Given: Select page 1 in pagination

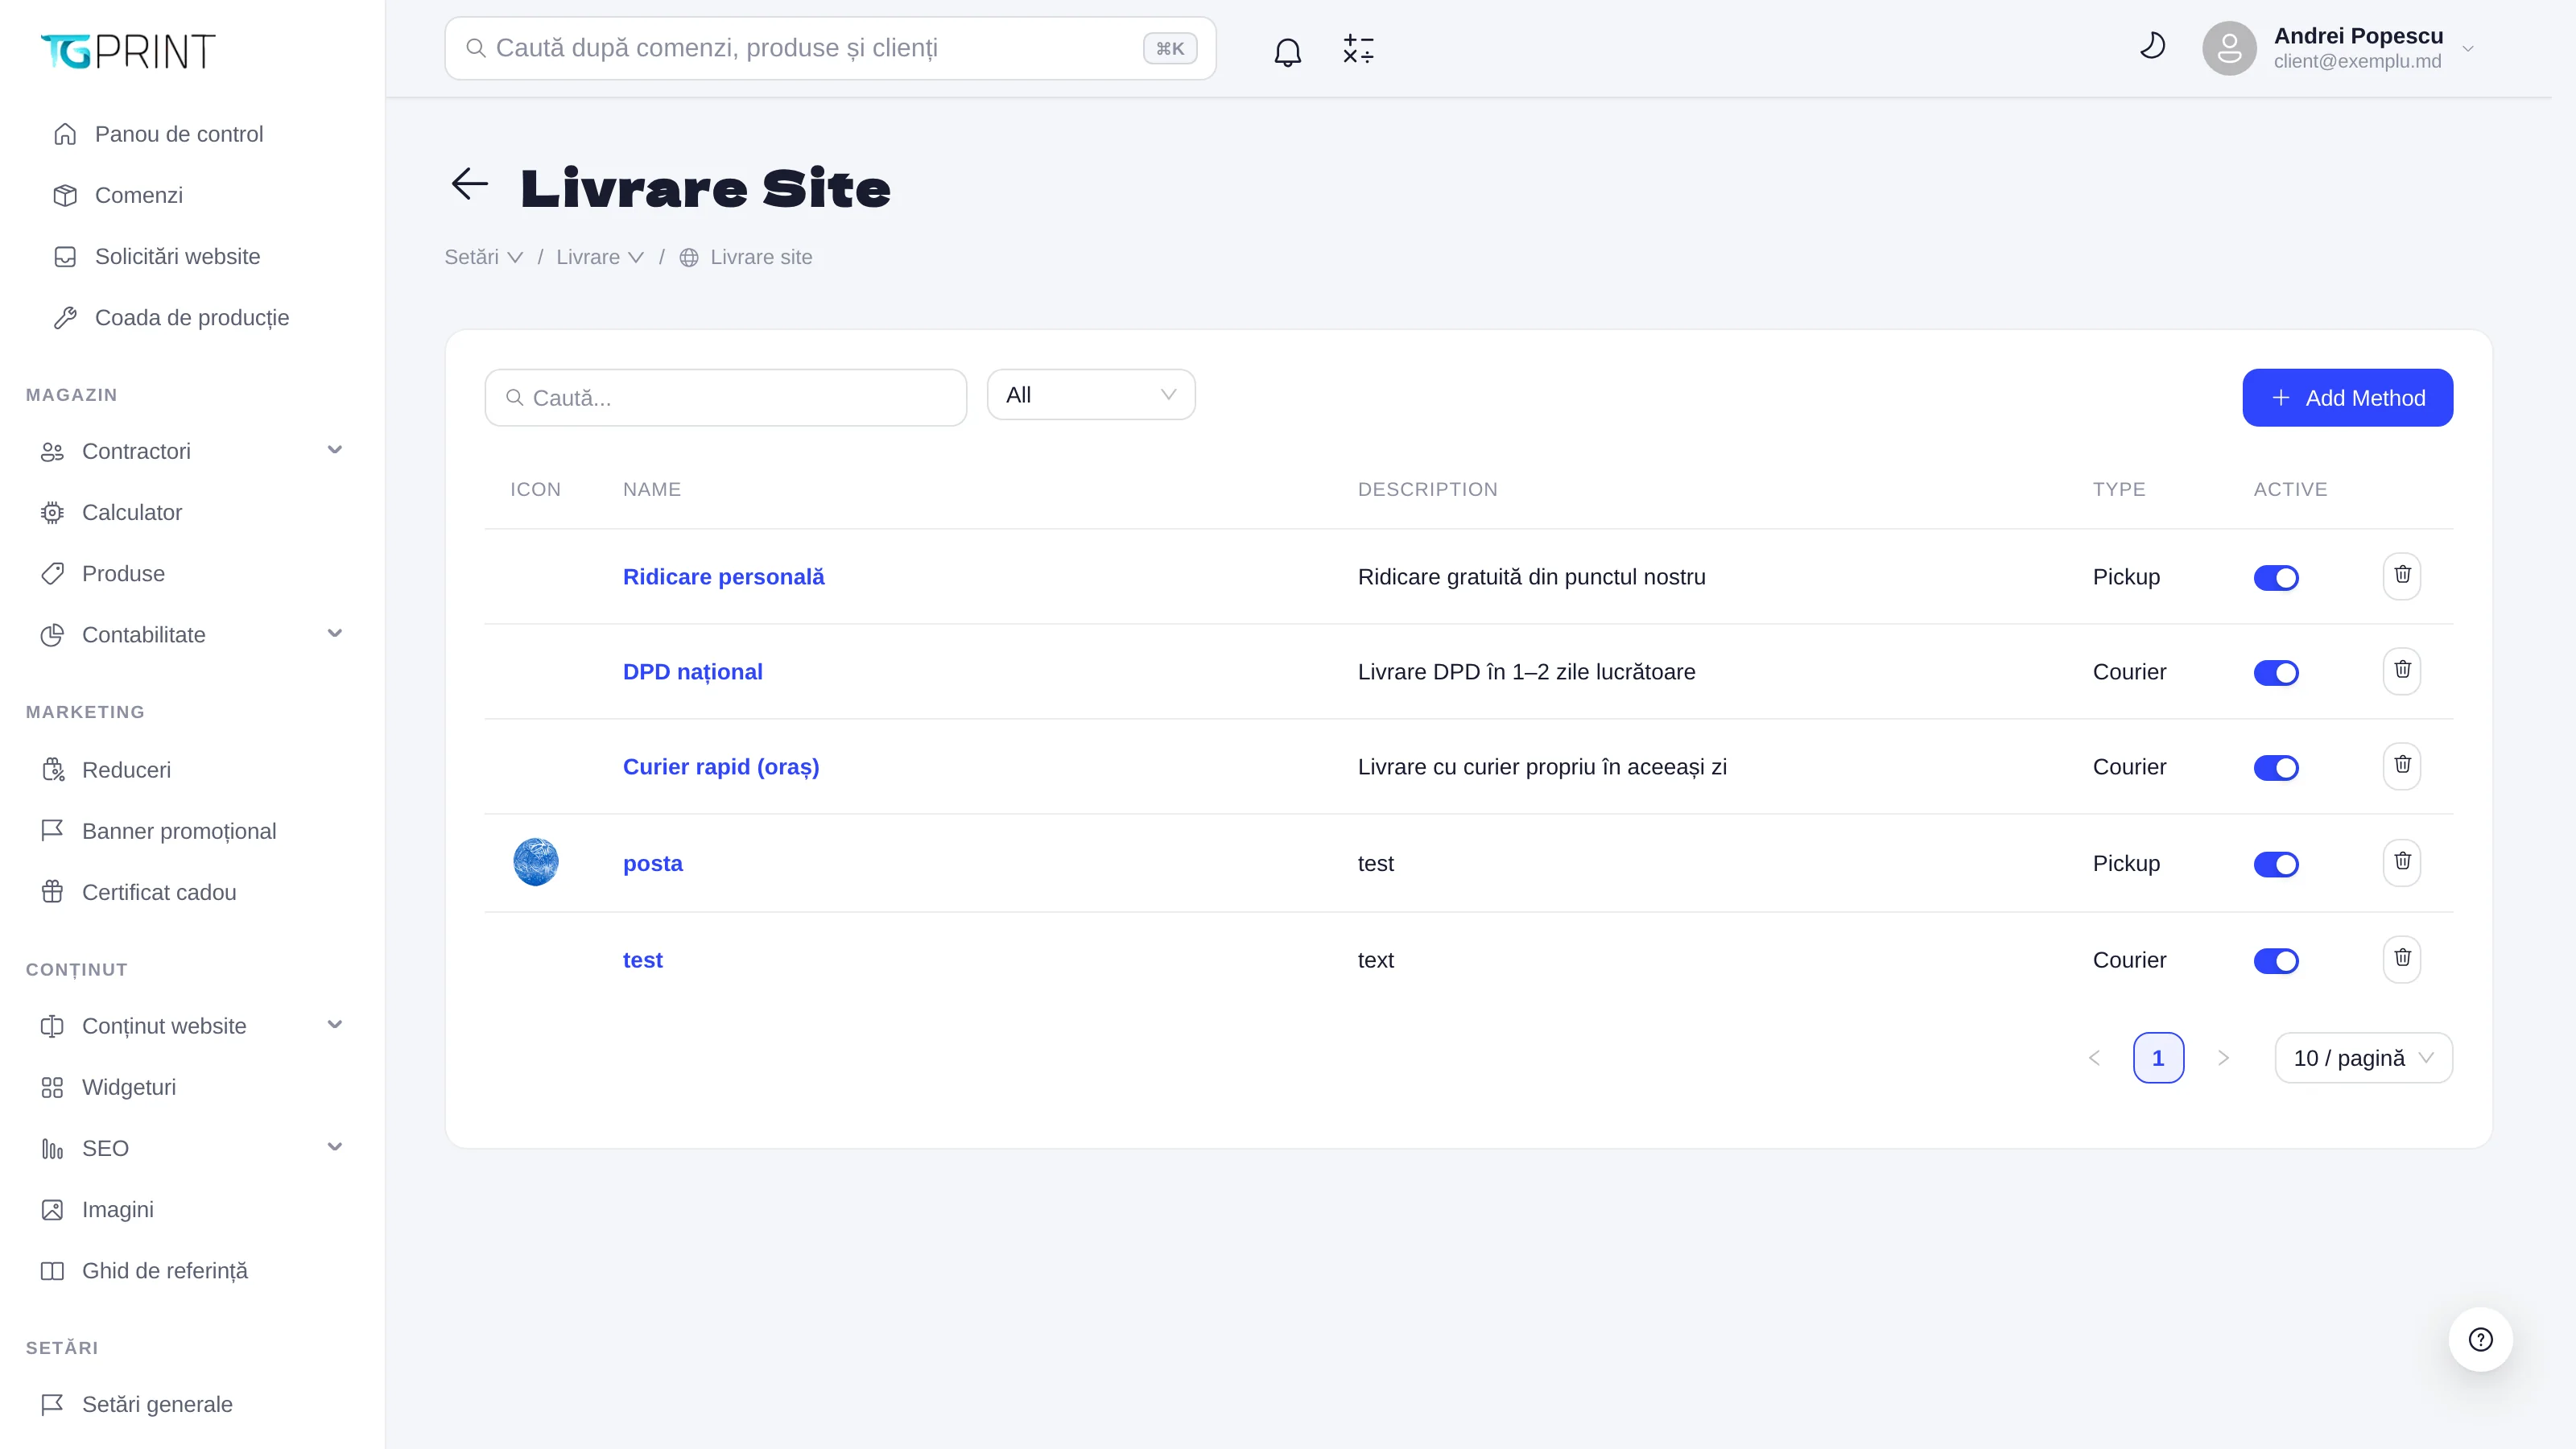Looking at the screenshot, I should [2158, 1058].
